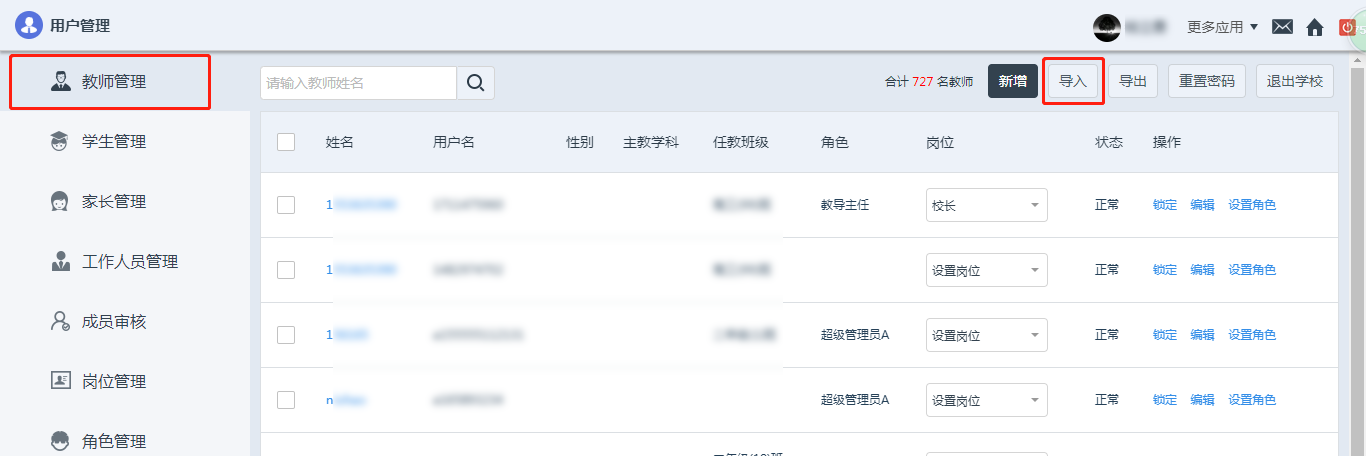Screen dimensions: 1366x456
Task: Click the 用户名 column header
Action: [454, 142]
